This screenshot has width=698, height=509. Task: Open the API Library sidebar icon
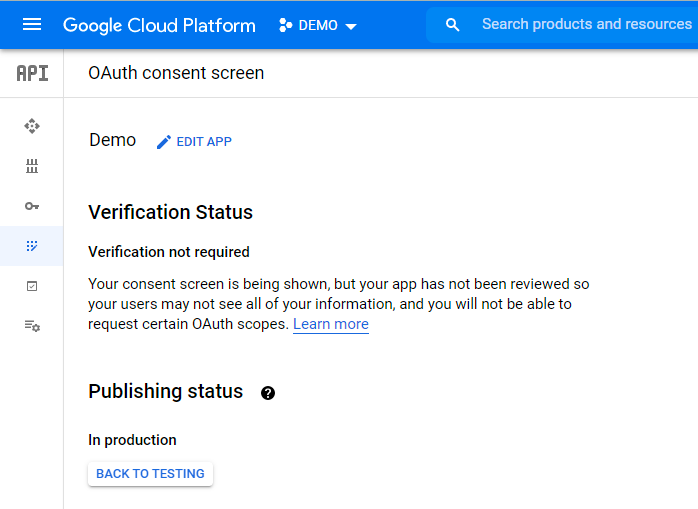coord(32,166)
